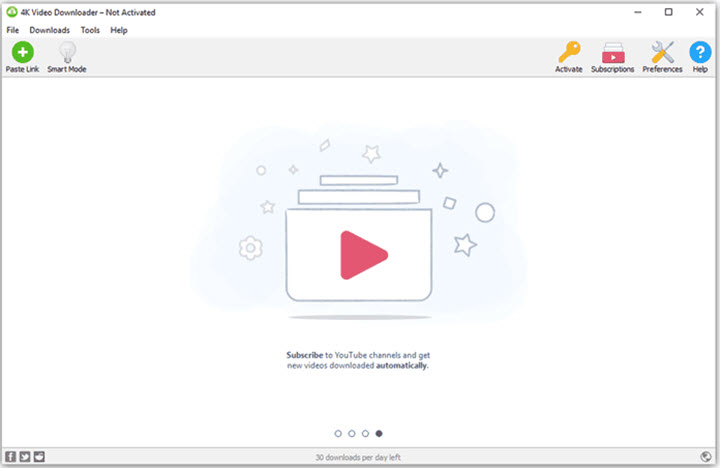This screenshot has width=720, height=468.
Task: Close the 4K Video Downloader window
Action: click(x=699, y=12)
